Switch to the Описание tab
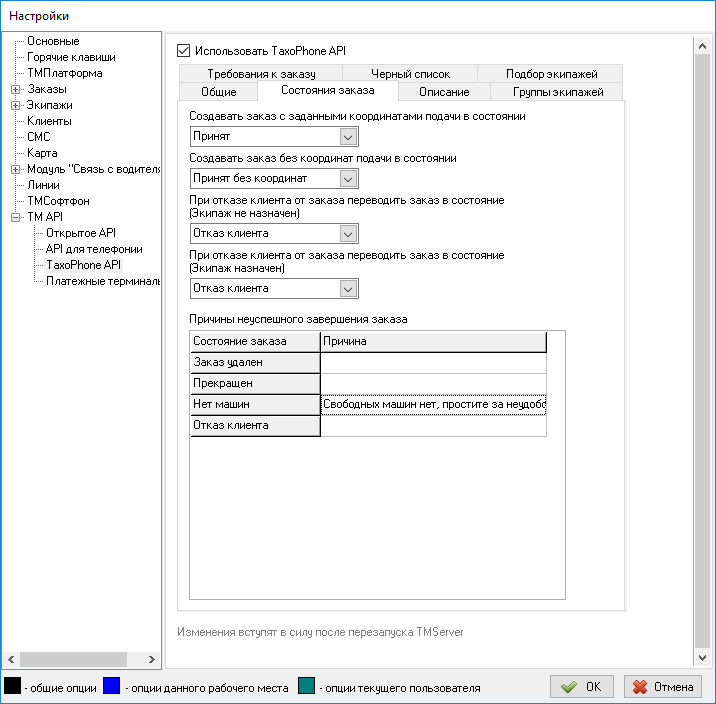 (444, 92)
